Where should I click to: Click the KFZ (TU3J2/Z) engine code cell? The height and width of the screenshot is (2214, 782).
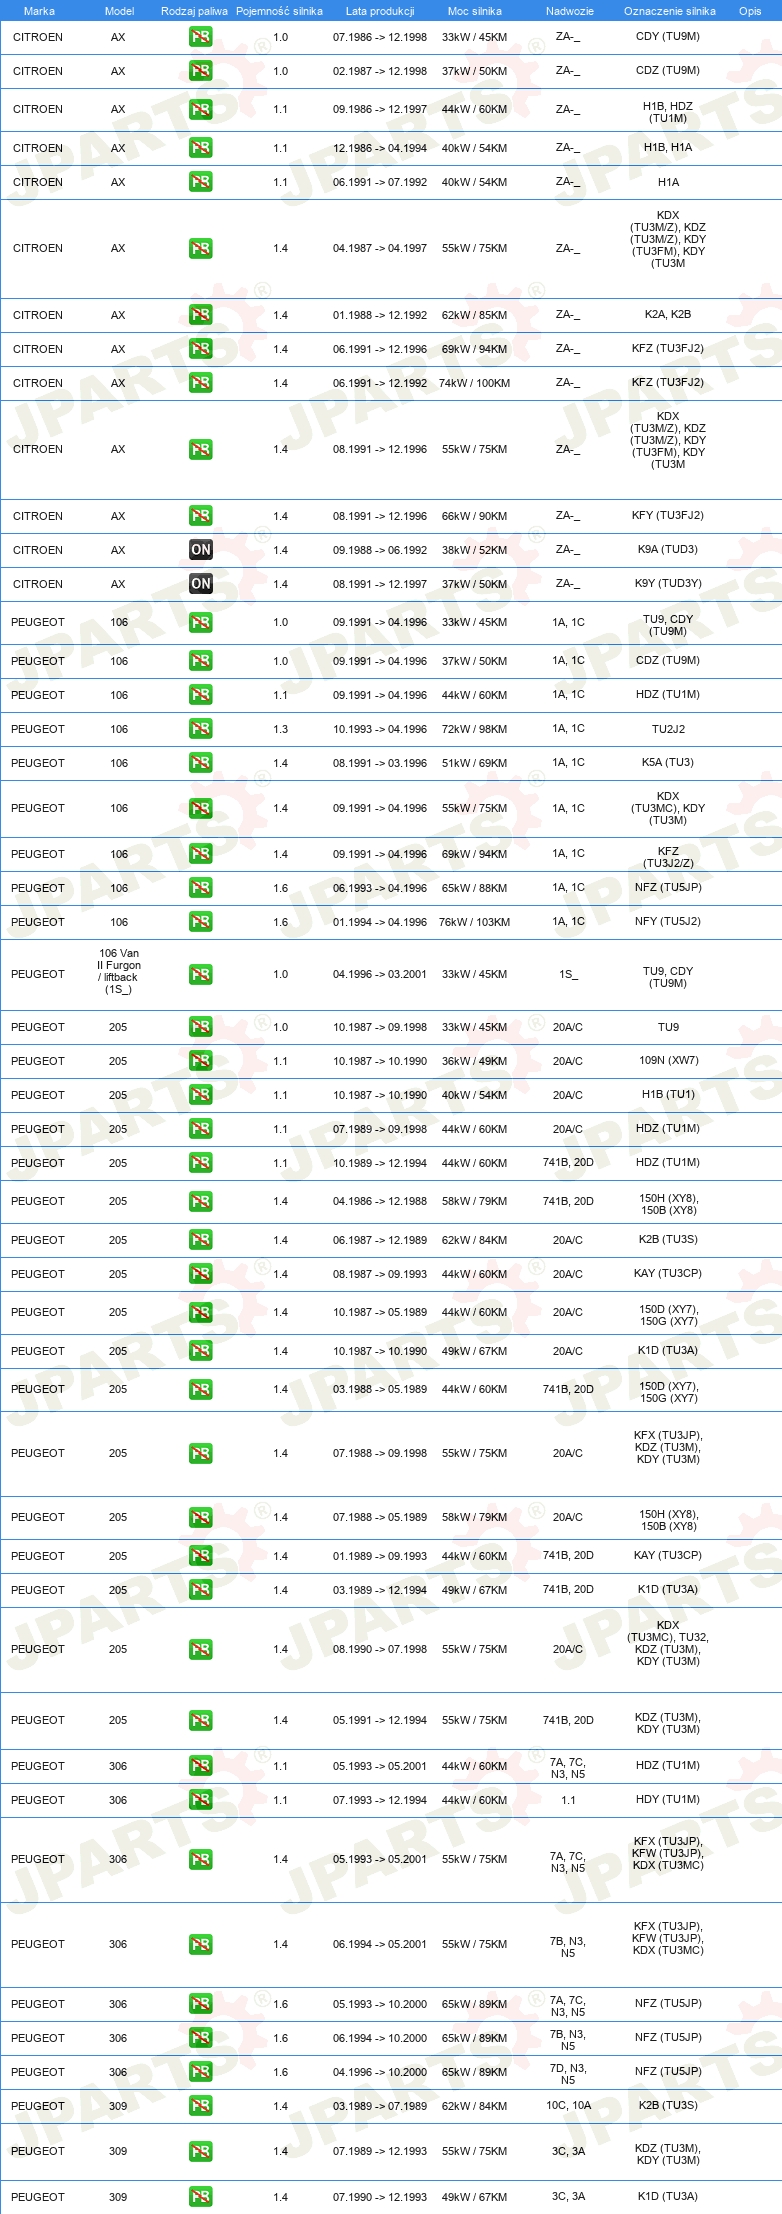coord(668,857)
